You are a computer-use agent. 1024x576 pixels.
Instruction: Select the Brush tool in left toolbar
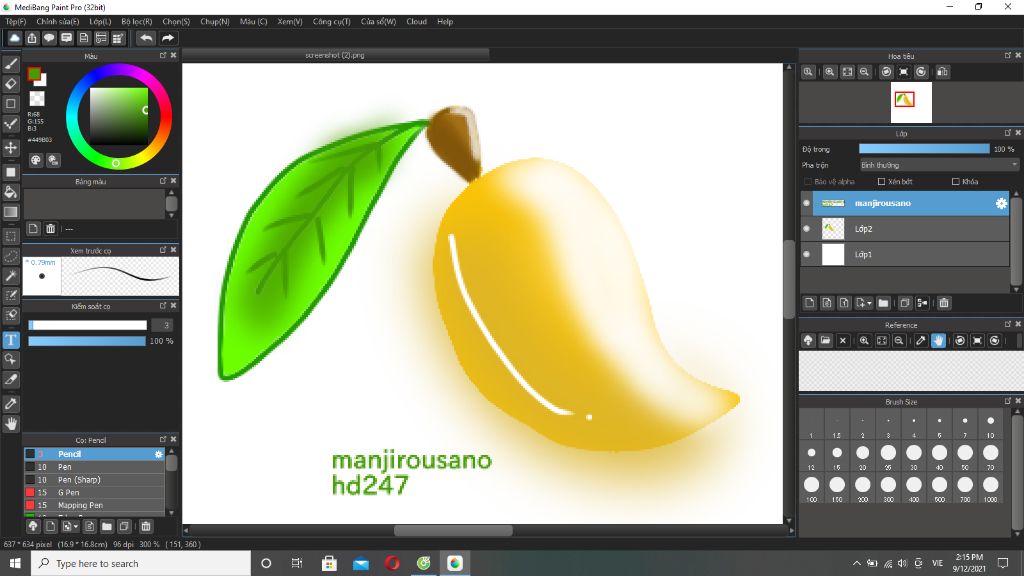click(x=11, y=64)
